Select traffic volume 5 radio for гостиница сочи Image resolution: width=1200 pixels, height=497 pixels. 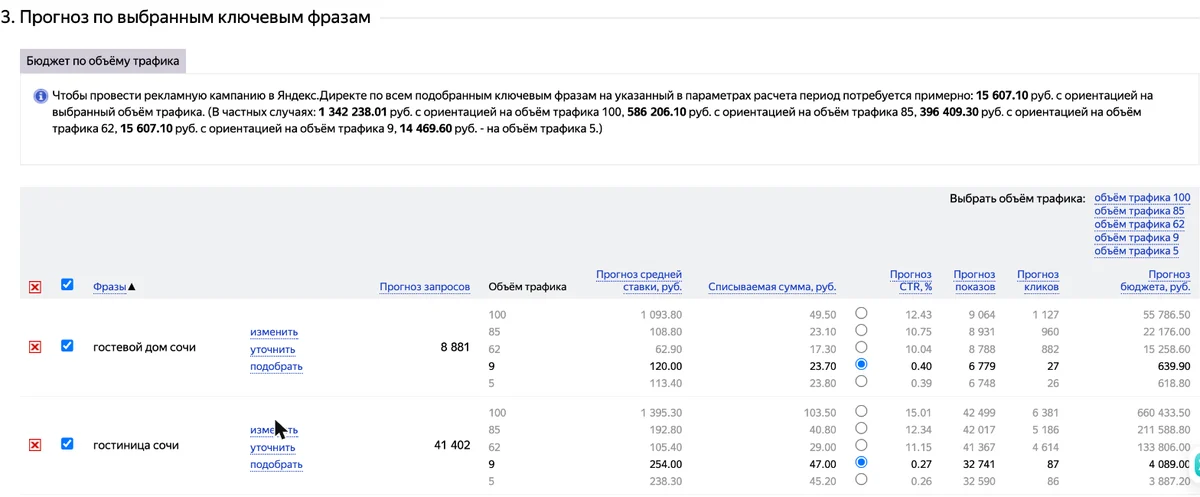[861, 480]
